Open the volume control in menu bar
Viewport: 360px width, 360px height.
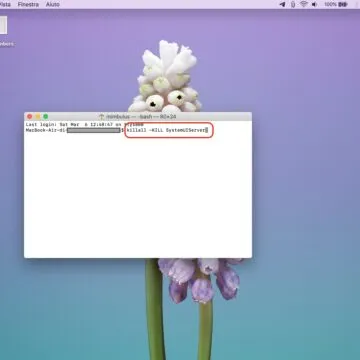click(314, 4)
